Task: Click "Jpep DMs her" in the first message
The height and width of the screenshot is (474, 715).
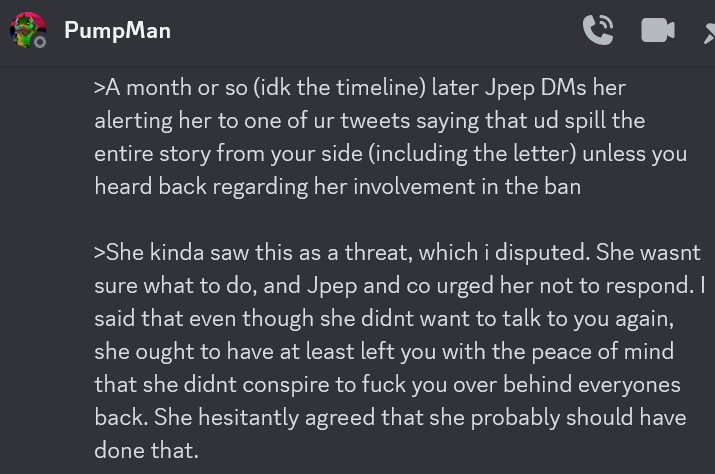Action: pyautogui.click(x=555, y=87)
